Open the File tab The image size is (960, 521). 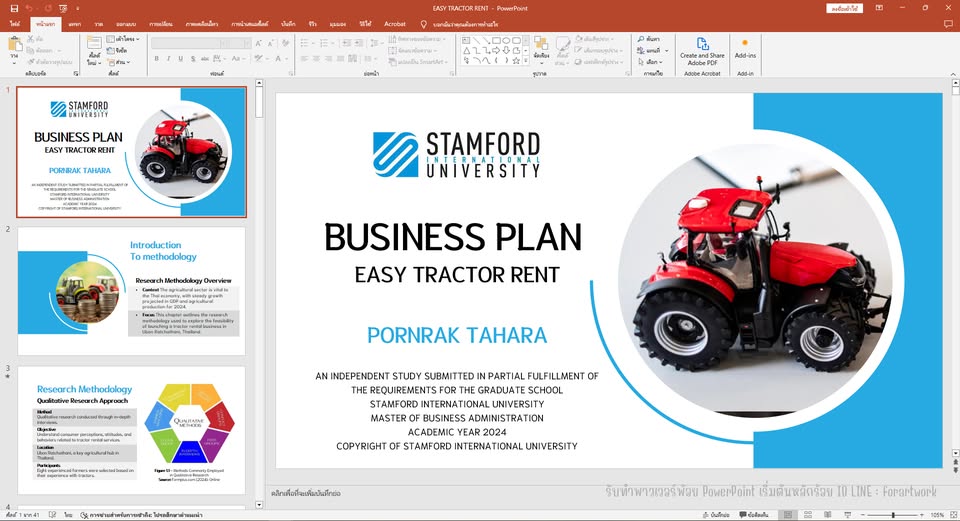tap(15, 24)
